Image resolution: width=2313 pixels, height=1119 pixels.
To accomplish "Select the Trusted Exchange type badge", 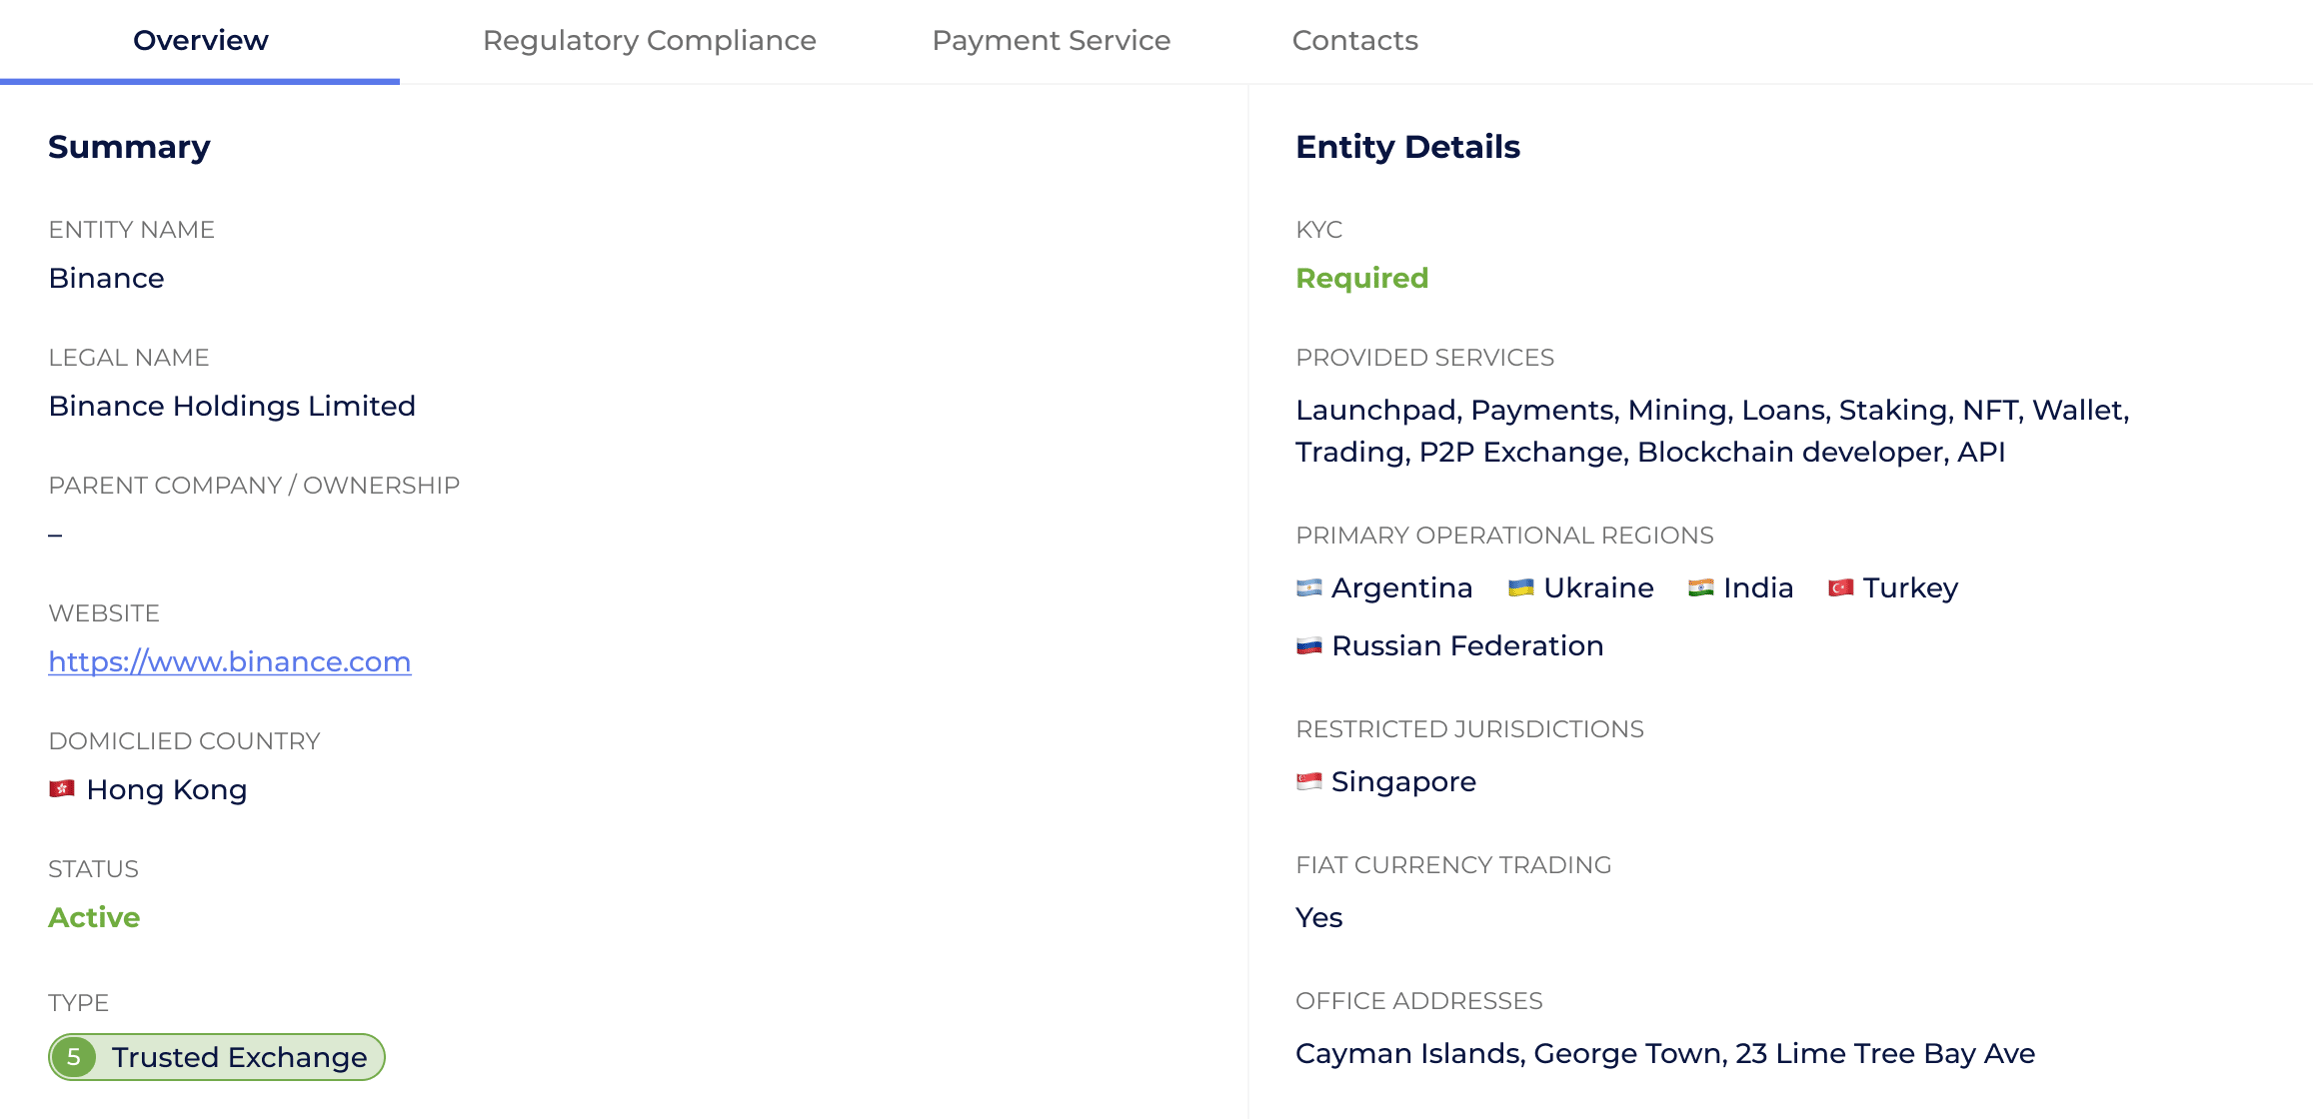I will pos(217,1057).
